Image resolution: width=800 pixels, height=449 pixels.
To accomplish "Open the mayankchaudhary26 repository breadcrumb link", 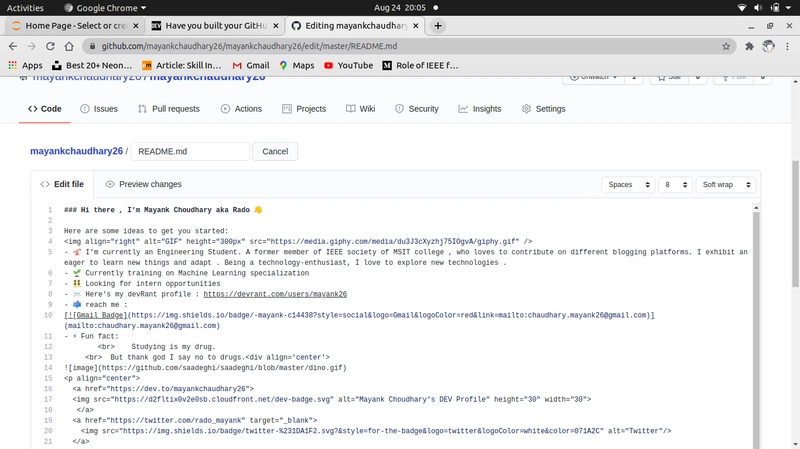I will click(x=76, y=151).
